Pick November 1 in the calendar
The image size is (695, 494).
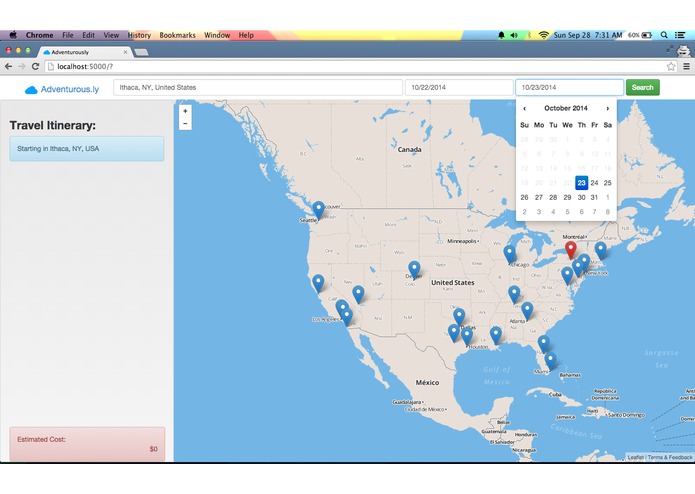tap(608, 198)
